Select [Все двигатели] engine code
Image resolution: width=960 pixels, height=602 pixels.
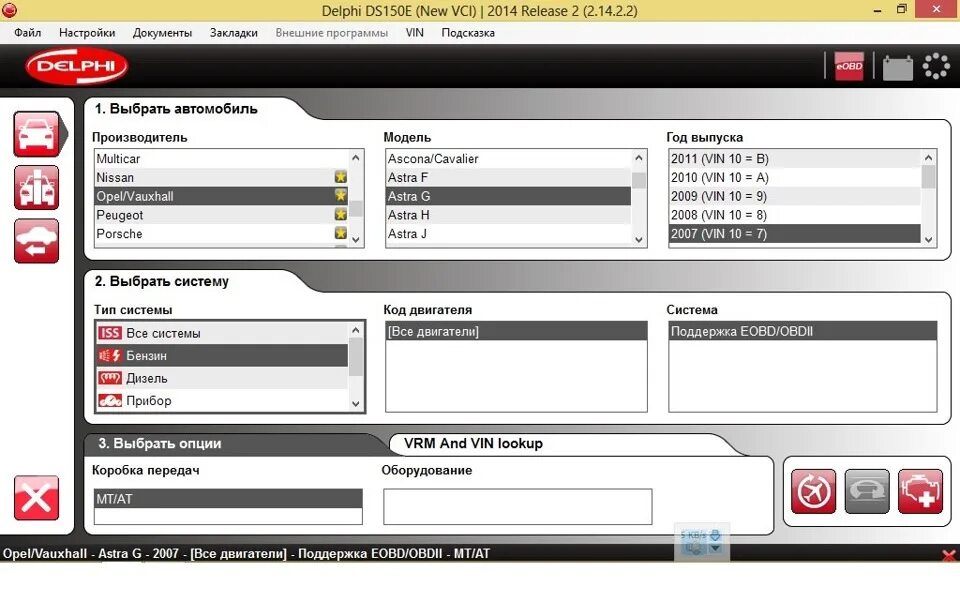pos(516,331)
